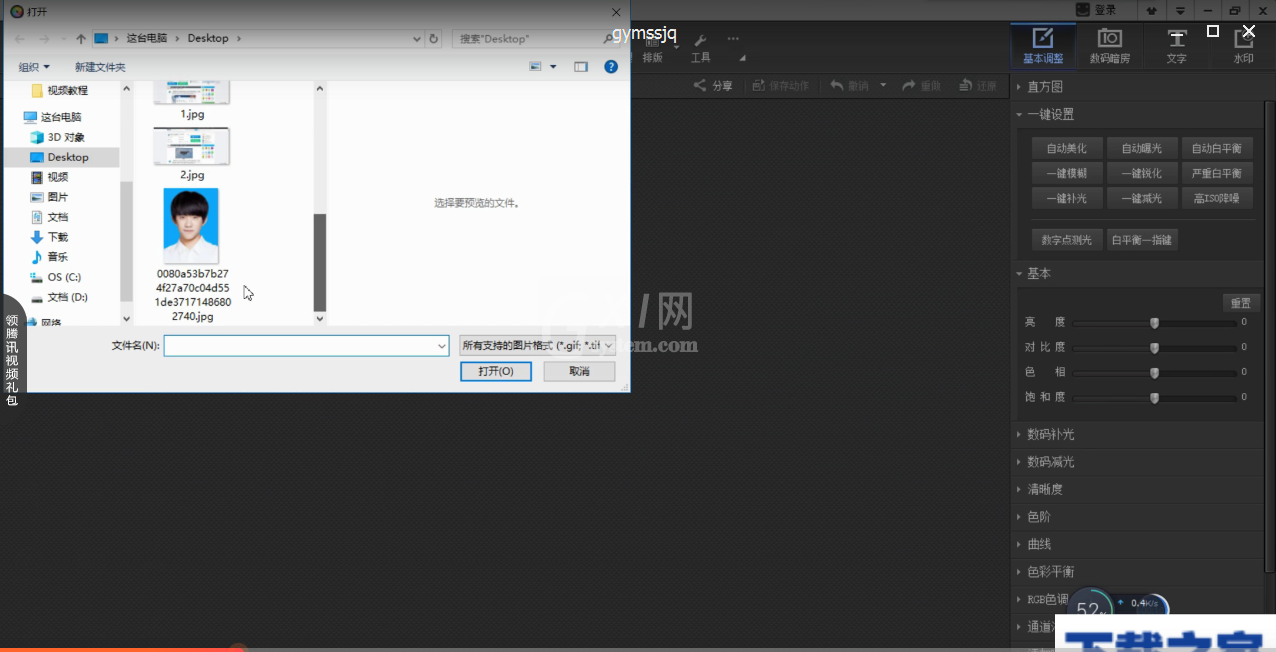The width and height of the screenshot is (1276, 652).
Task: Open the image format filter dropdown
Action: click(537, 345)
